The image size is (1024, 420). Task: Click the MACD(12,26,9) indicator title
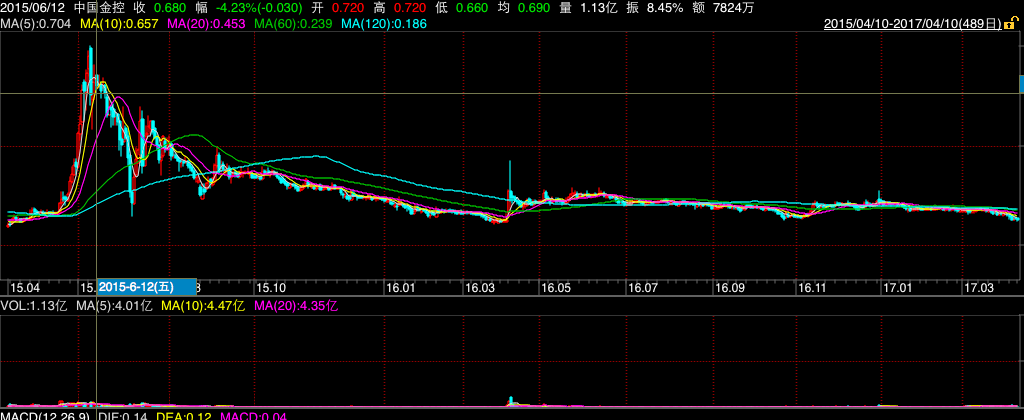(x=45, y=415)
